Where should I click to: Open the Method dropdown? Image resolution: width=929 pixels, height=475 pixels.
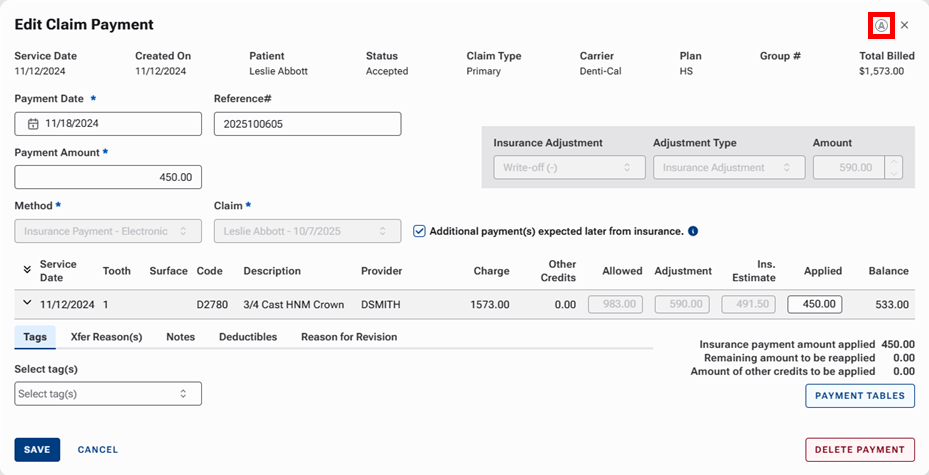(108, 231)
